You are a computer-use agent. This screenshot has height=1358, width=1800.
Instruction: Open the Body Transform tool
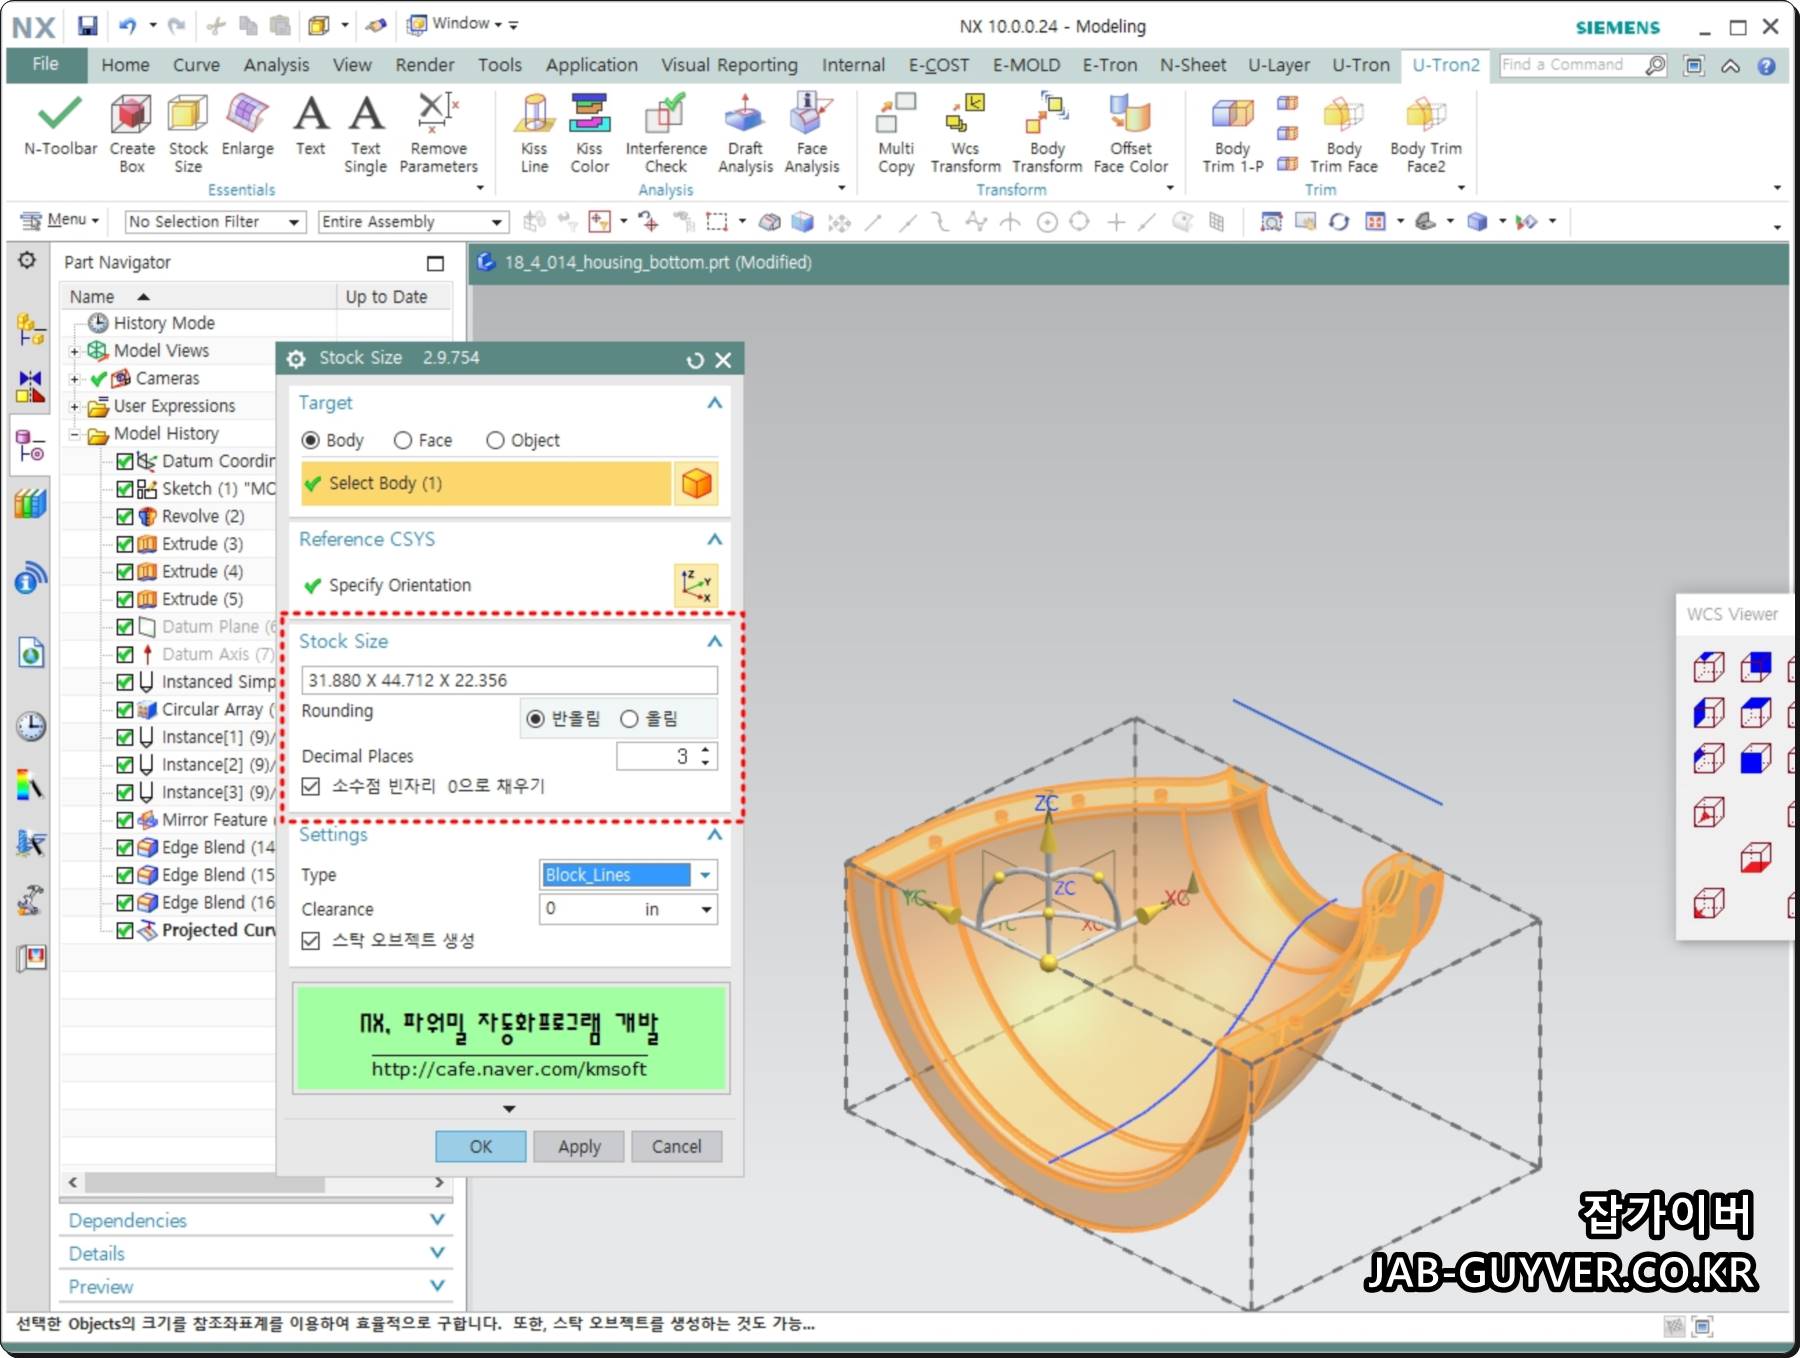(x=1047, y=134)
